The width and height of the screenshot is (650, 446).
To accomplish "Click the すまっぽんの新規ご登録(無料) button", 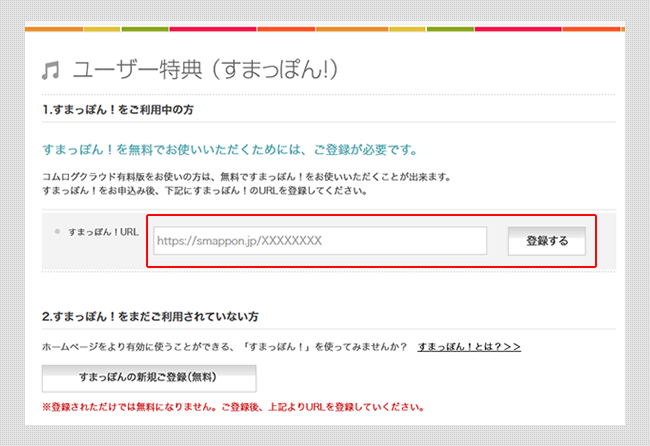I will [149, 378].
